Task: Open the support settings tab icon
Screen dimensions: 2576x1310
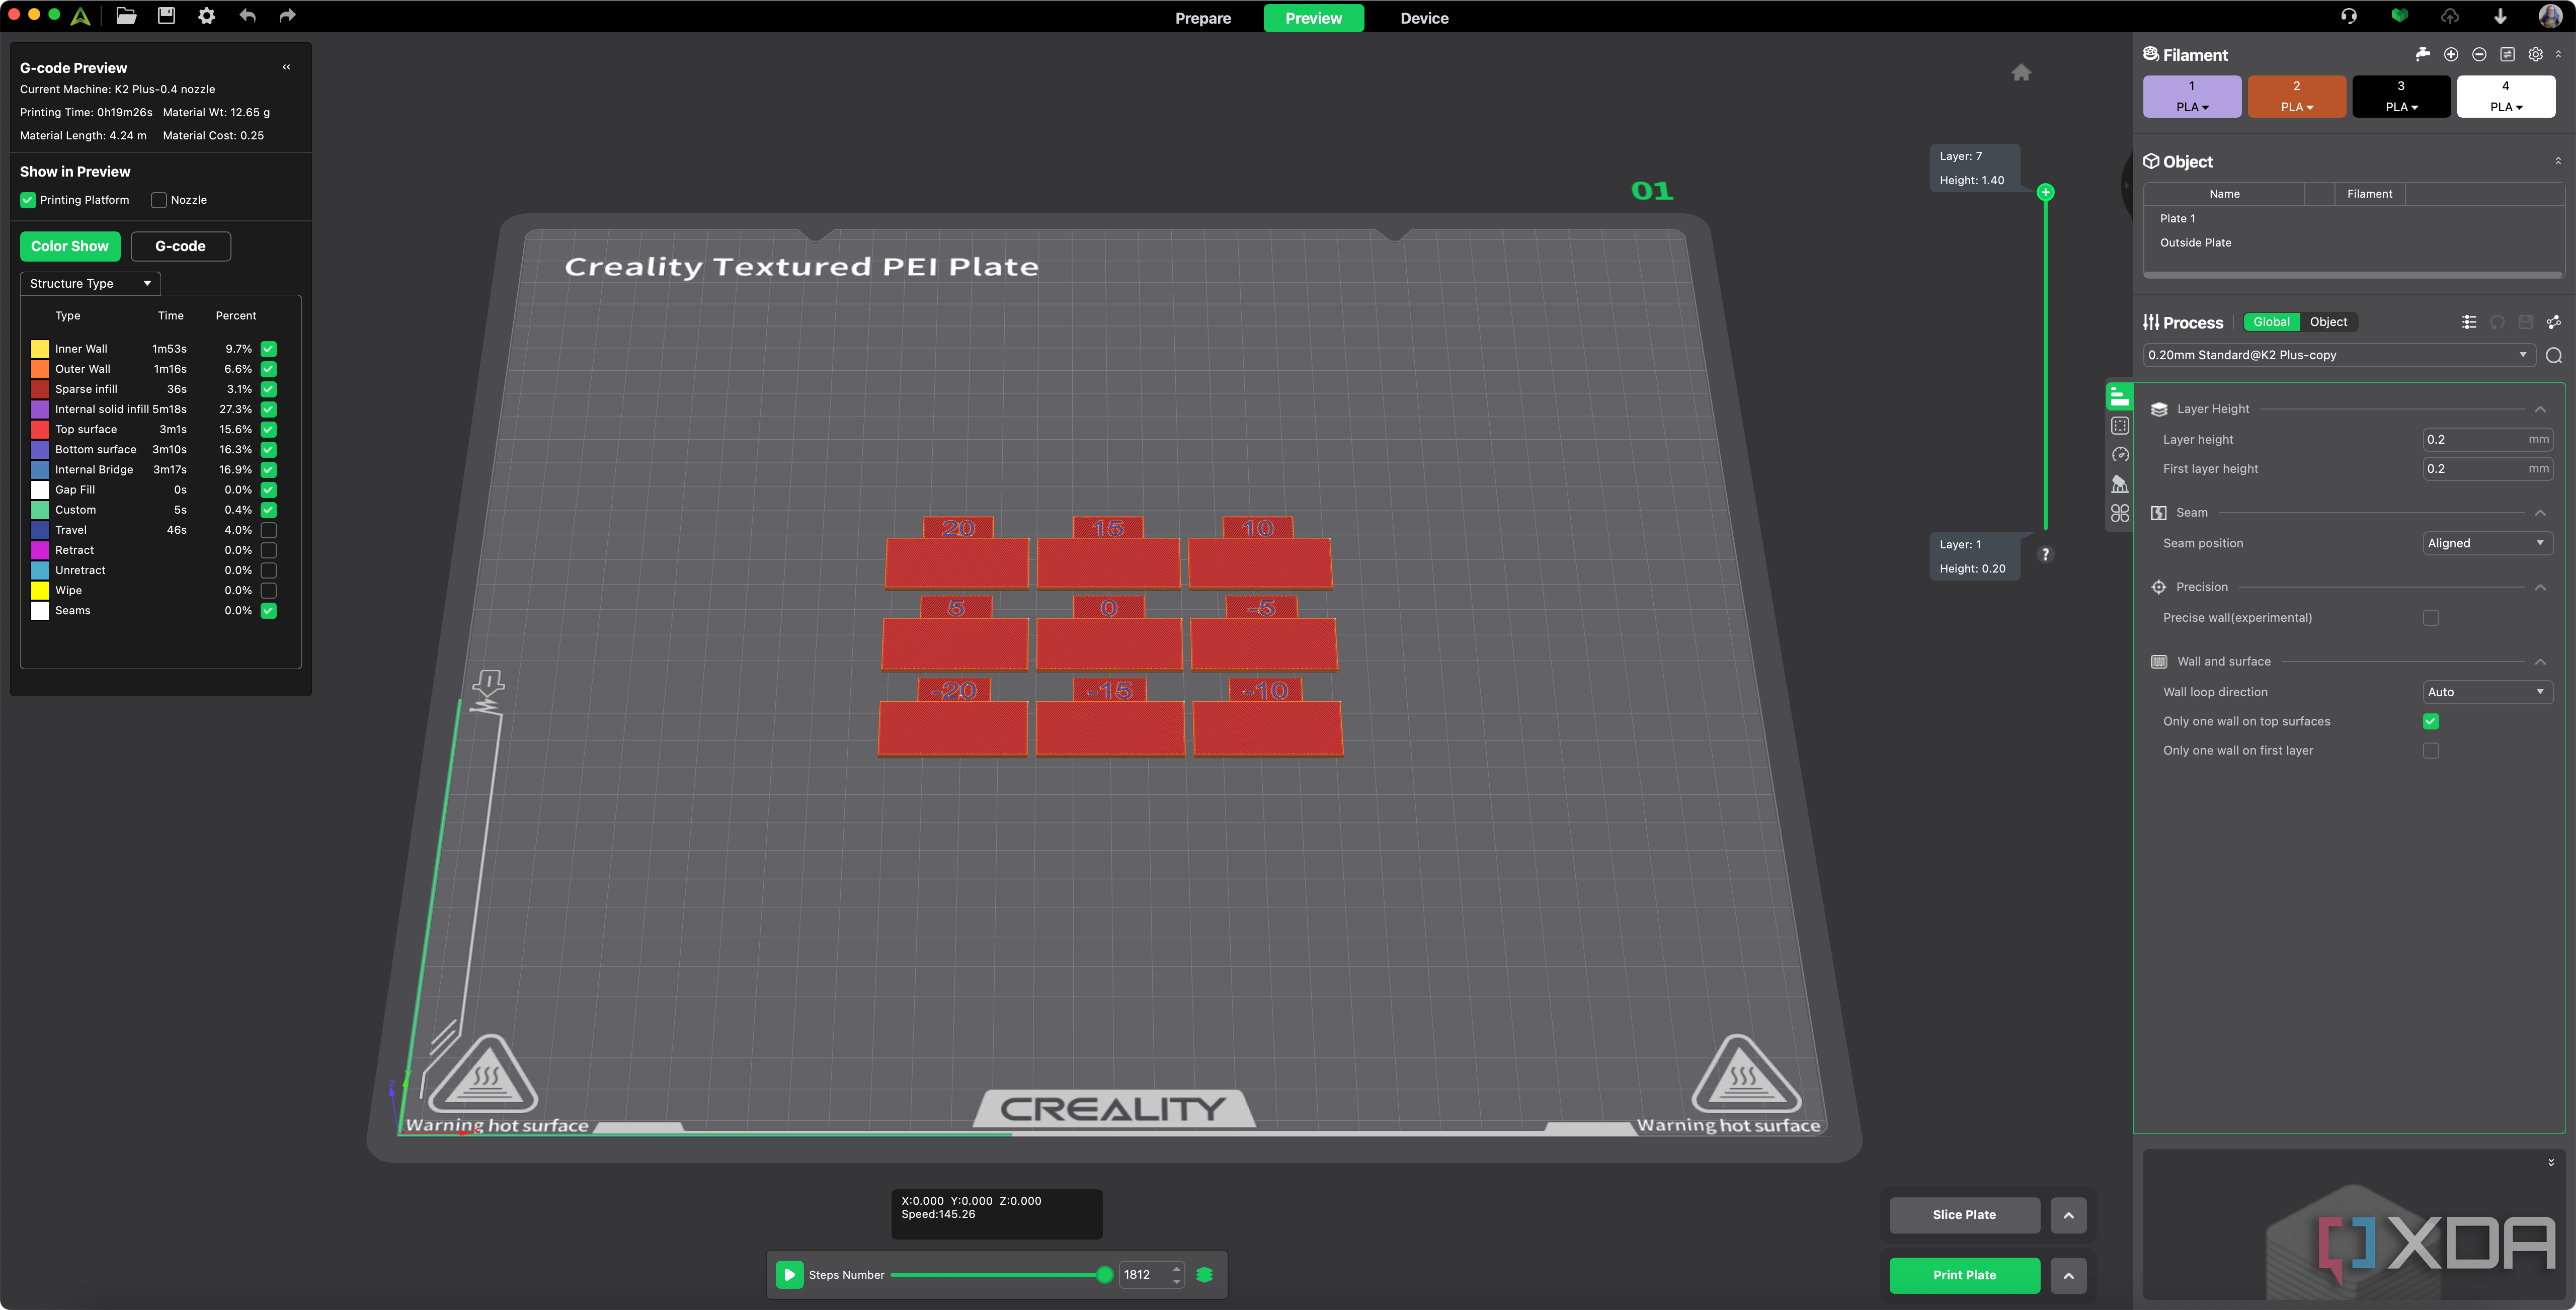Action: click(2120, 484)
